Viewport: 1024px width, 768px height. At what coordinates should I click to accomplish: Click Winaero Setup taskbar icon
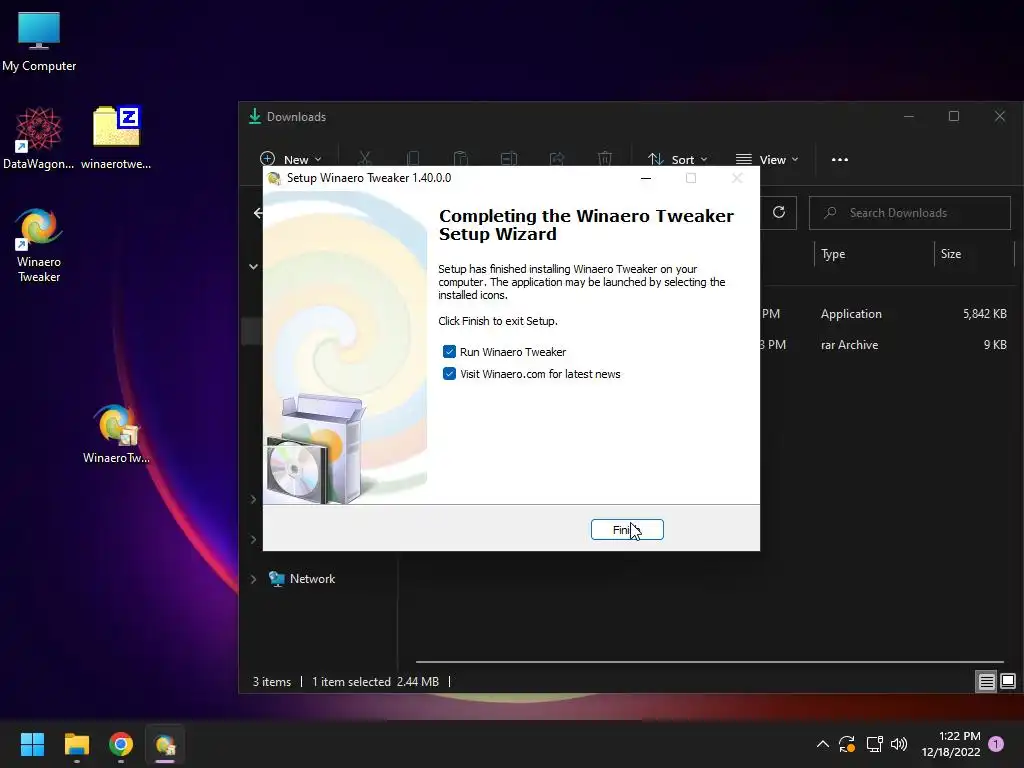point(165,744)
